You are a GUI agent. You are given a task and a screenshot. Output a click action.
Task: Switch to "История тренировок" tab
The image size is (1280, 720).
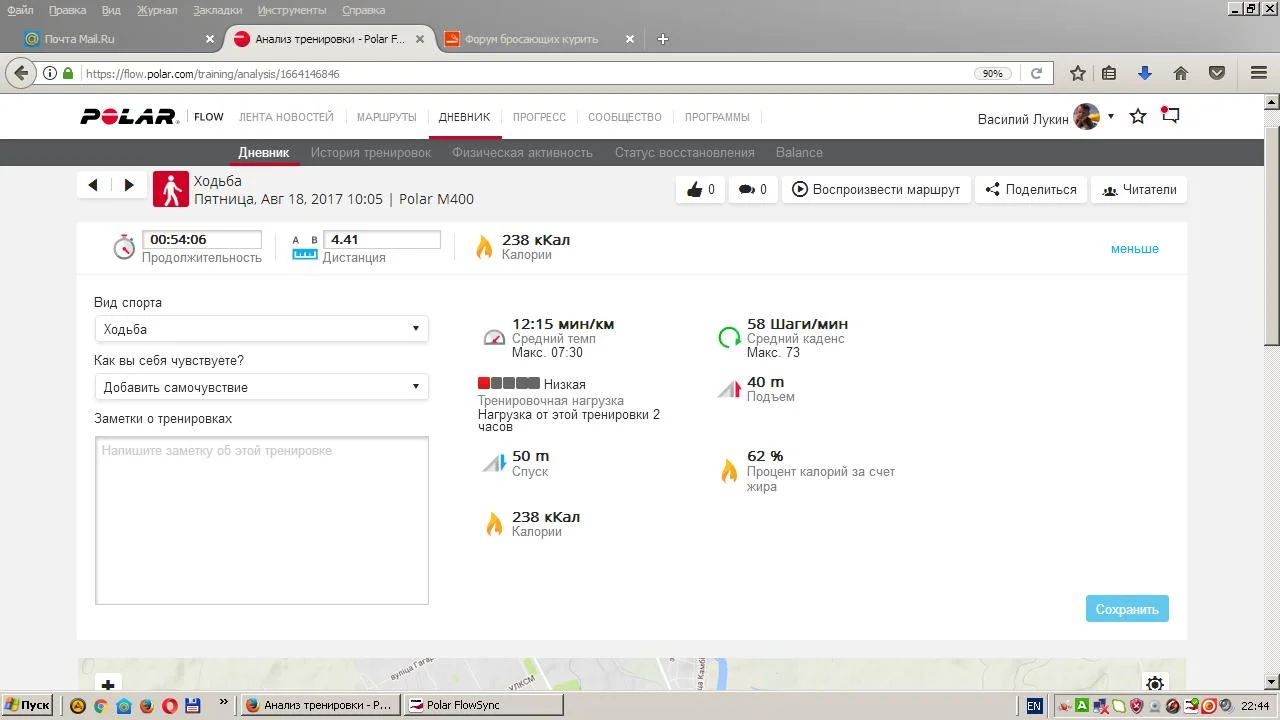(x=370, y=153)
